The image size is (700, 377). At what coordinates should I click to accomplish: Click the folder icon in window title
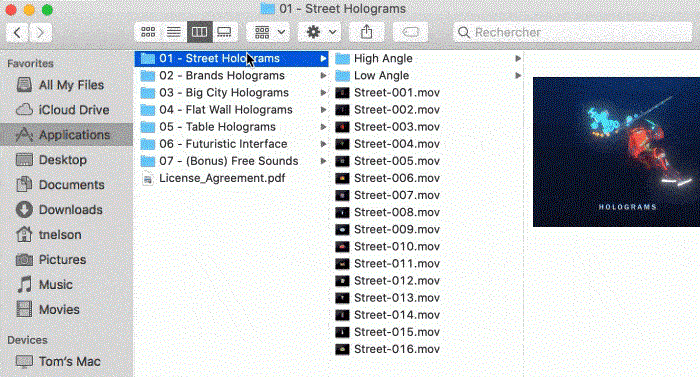pos(267,9)
